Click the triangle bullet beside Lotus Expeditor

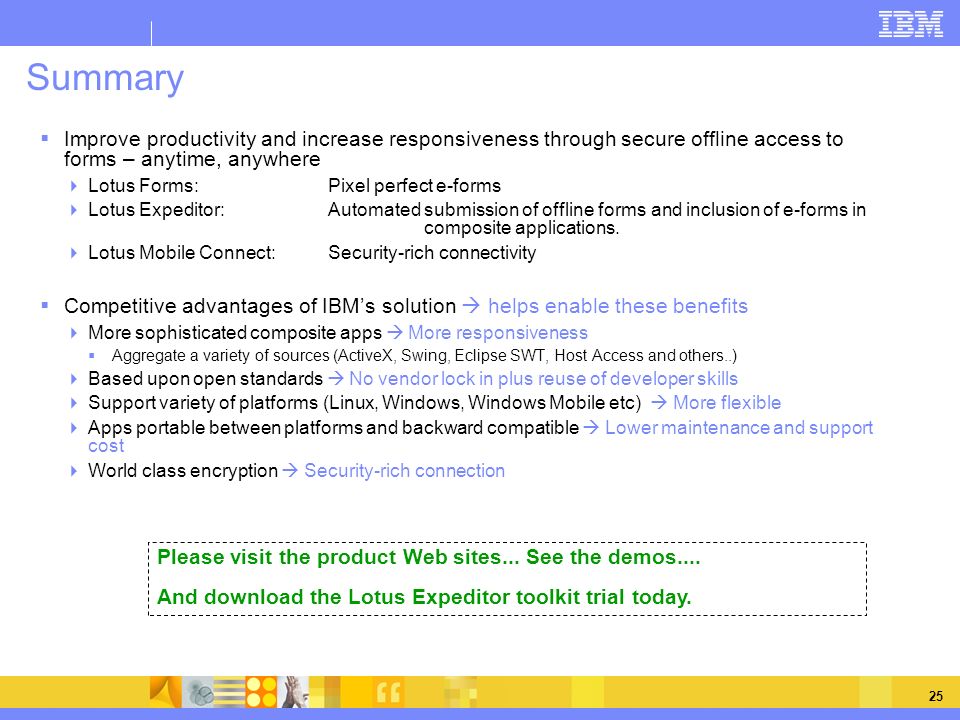point(73,210)
